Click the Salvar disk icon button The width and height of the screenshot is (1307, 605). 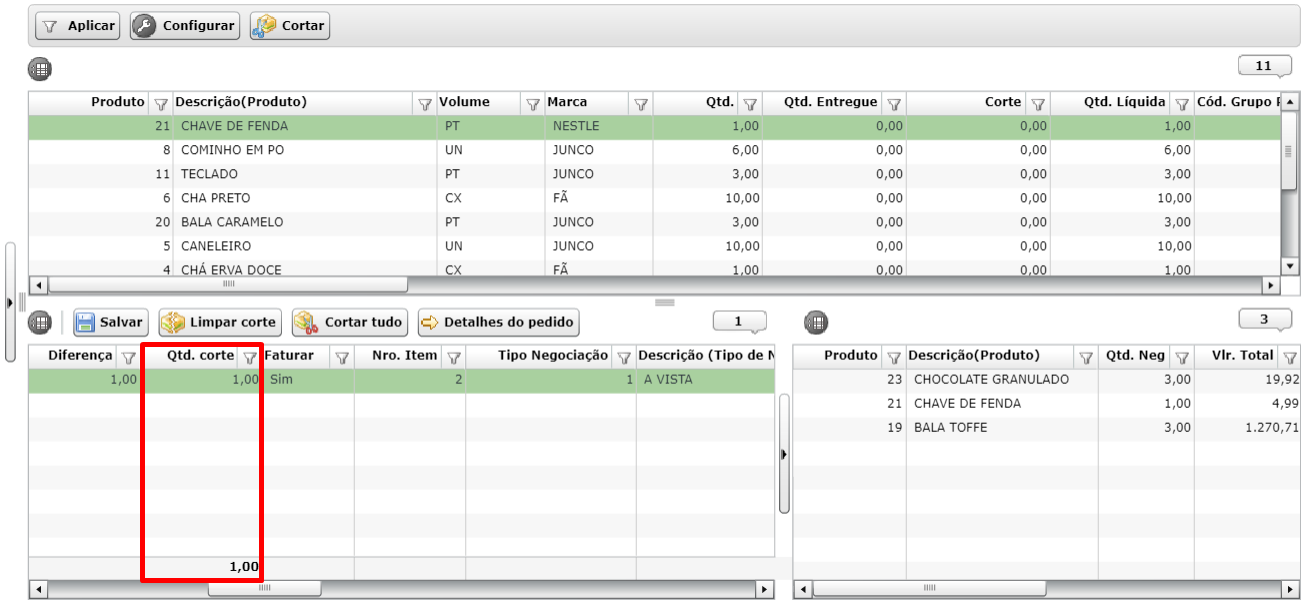click(110, 322)
